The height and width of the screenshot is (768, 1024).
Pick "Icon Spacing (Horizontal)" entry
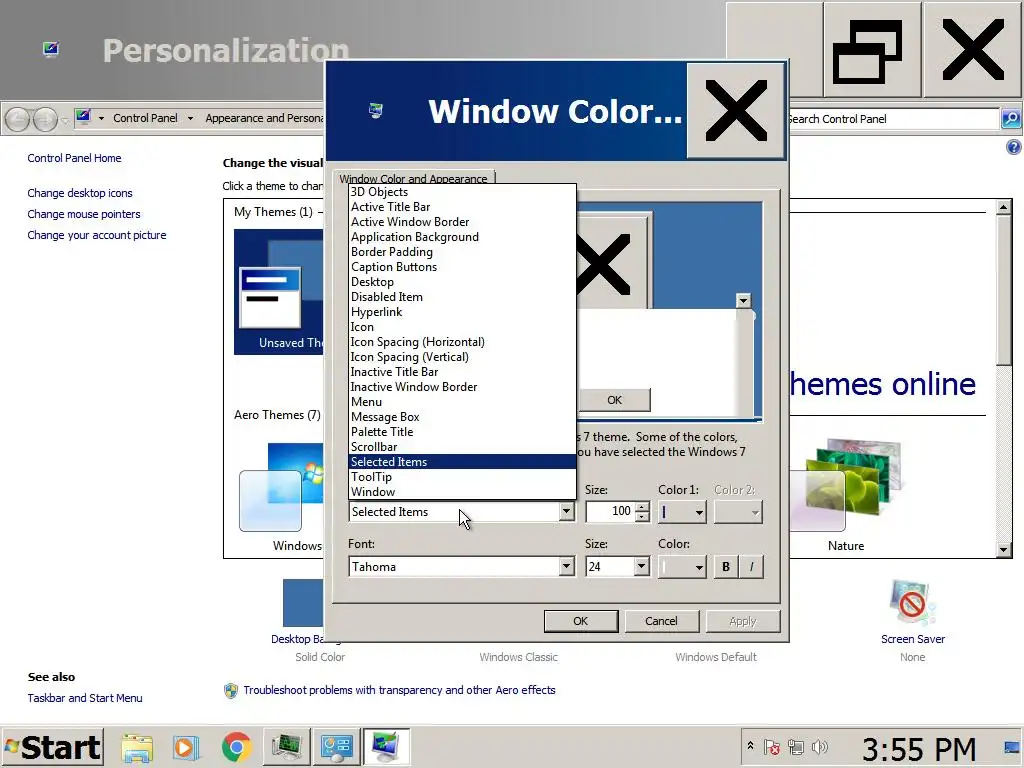click(x=462, y=342)
